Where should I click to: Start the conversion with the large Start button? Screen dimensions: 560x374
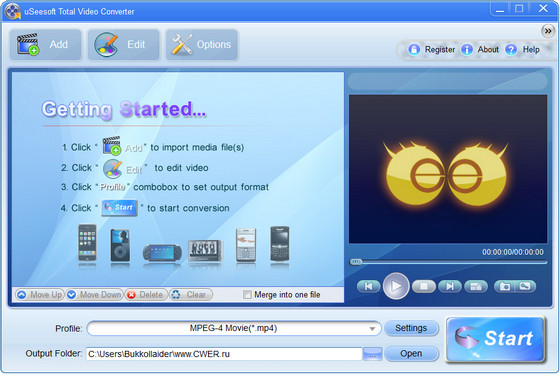tap(495, 339)
